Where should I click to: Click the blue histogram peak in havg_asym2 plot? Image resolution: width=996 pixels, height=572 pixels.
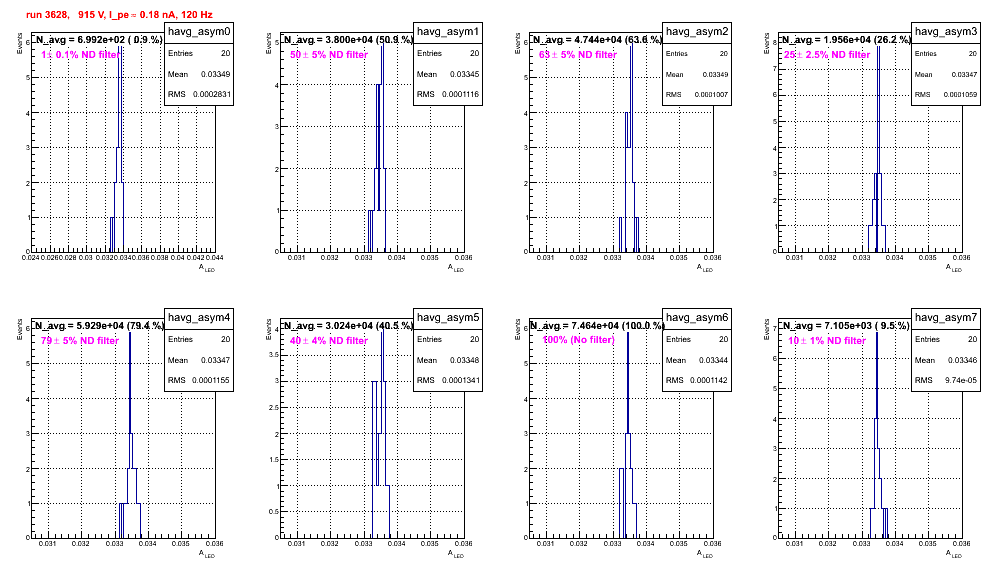click(631, 48)
